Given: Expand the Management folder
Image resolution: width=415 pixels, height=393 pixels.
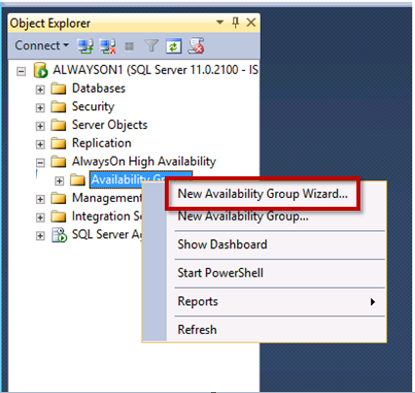Looking at the screenshot, I should pos(40,199).
